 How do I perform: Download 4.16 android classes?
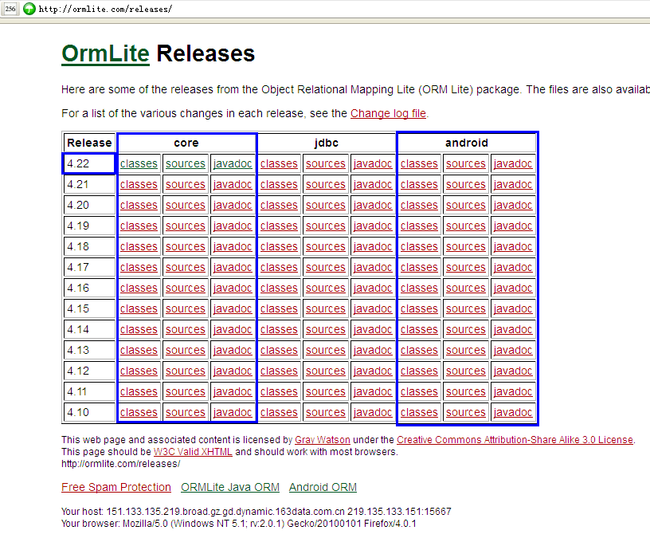(x=419, y=288)
